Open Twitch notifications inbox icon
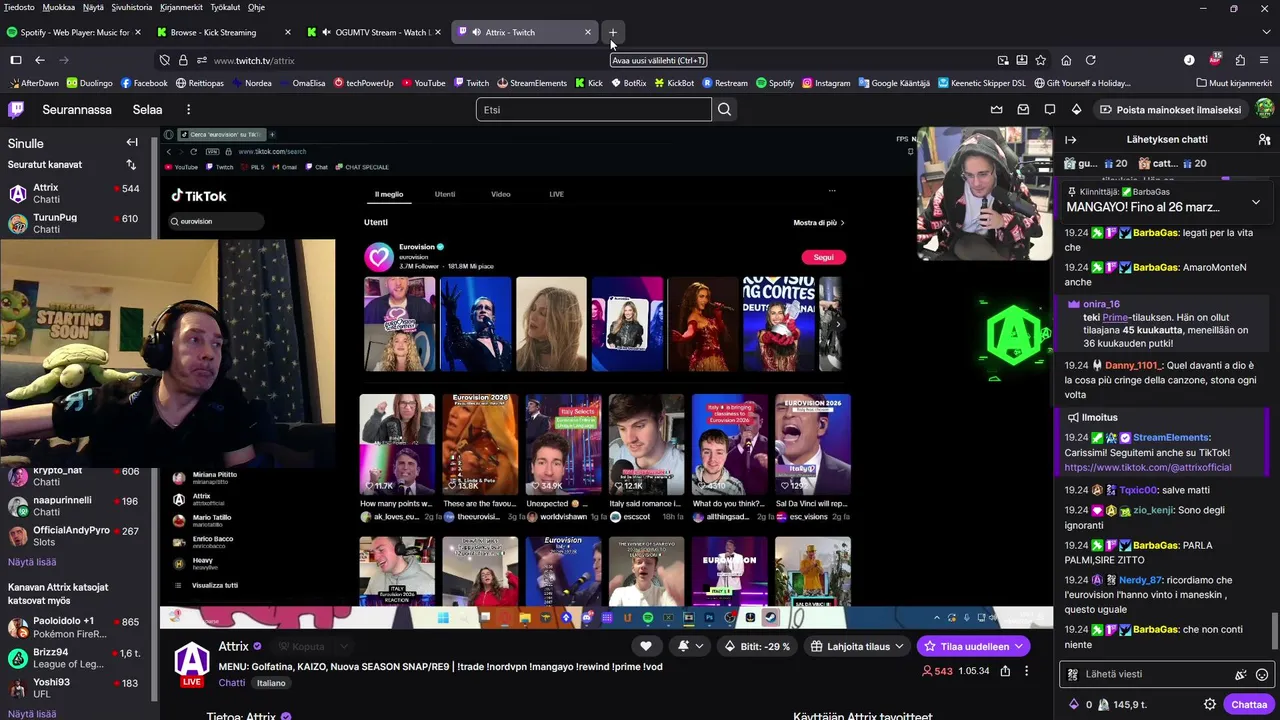 pos(1023,109)
